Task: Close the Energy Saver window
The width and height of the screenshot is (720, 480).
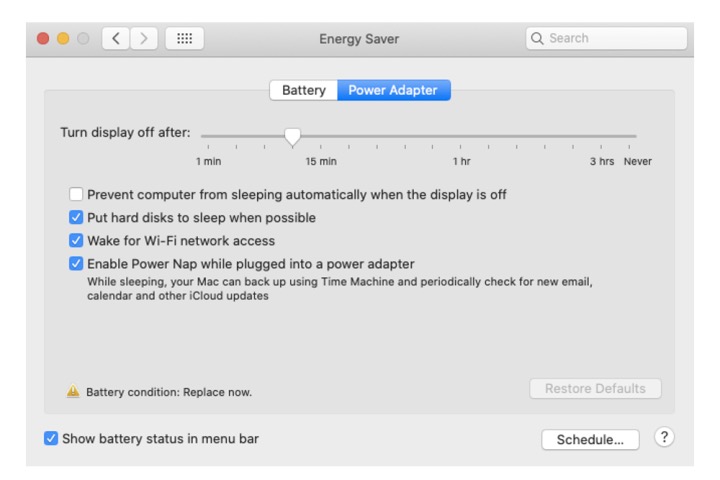Action: click(43, 39)
